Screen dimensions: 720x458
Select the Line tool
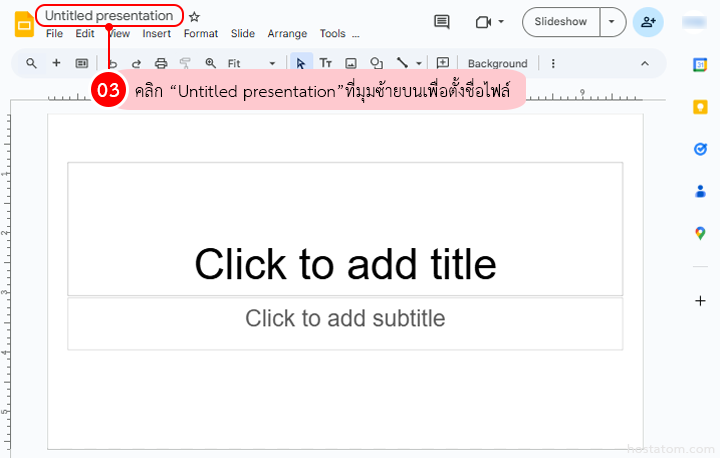click(x=402, y=63)
